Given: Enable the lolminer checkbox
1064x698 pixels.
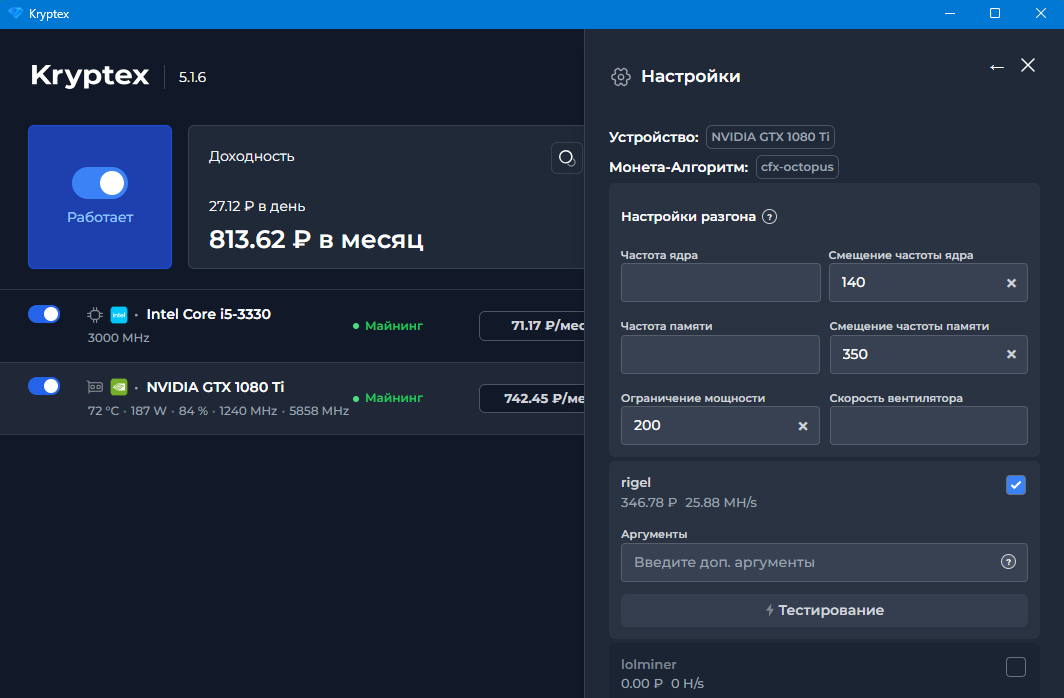Looking at the screenshot, I should pos(1016,667).
